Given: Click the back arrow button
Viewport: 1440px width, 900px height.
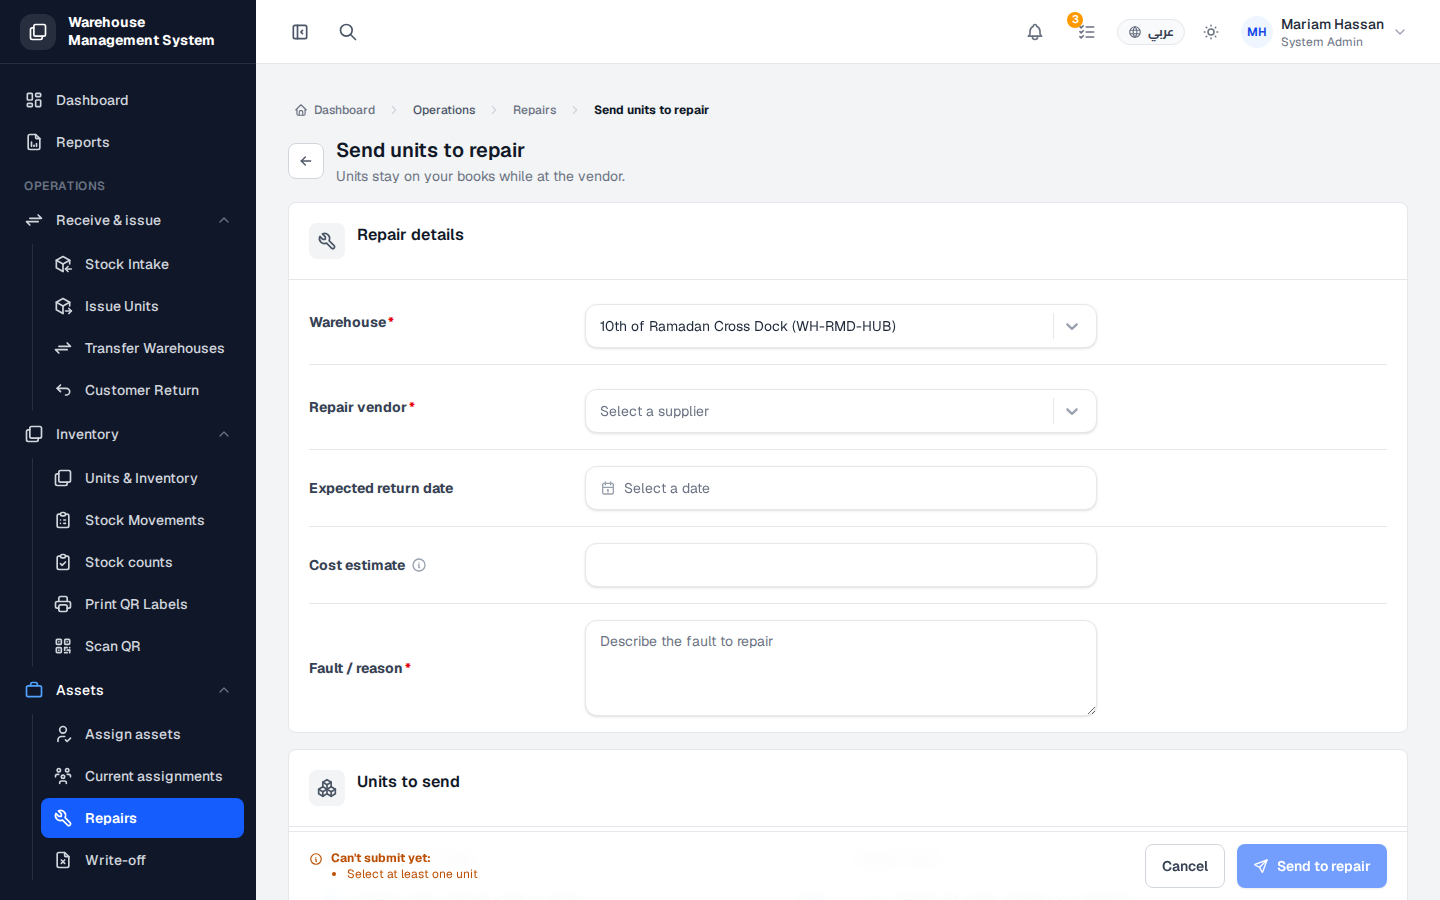Looking at the screenshot, I should 306,161.
